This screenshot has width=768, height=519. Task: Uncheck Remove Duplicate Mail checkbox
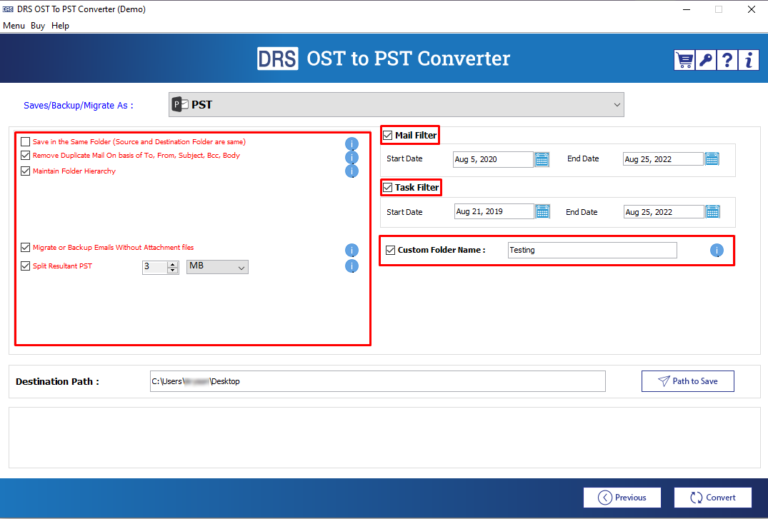coord(26,156)
